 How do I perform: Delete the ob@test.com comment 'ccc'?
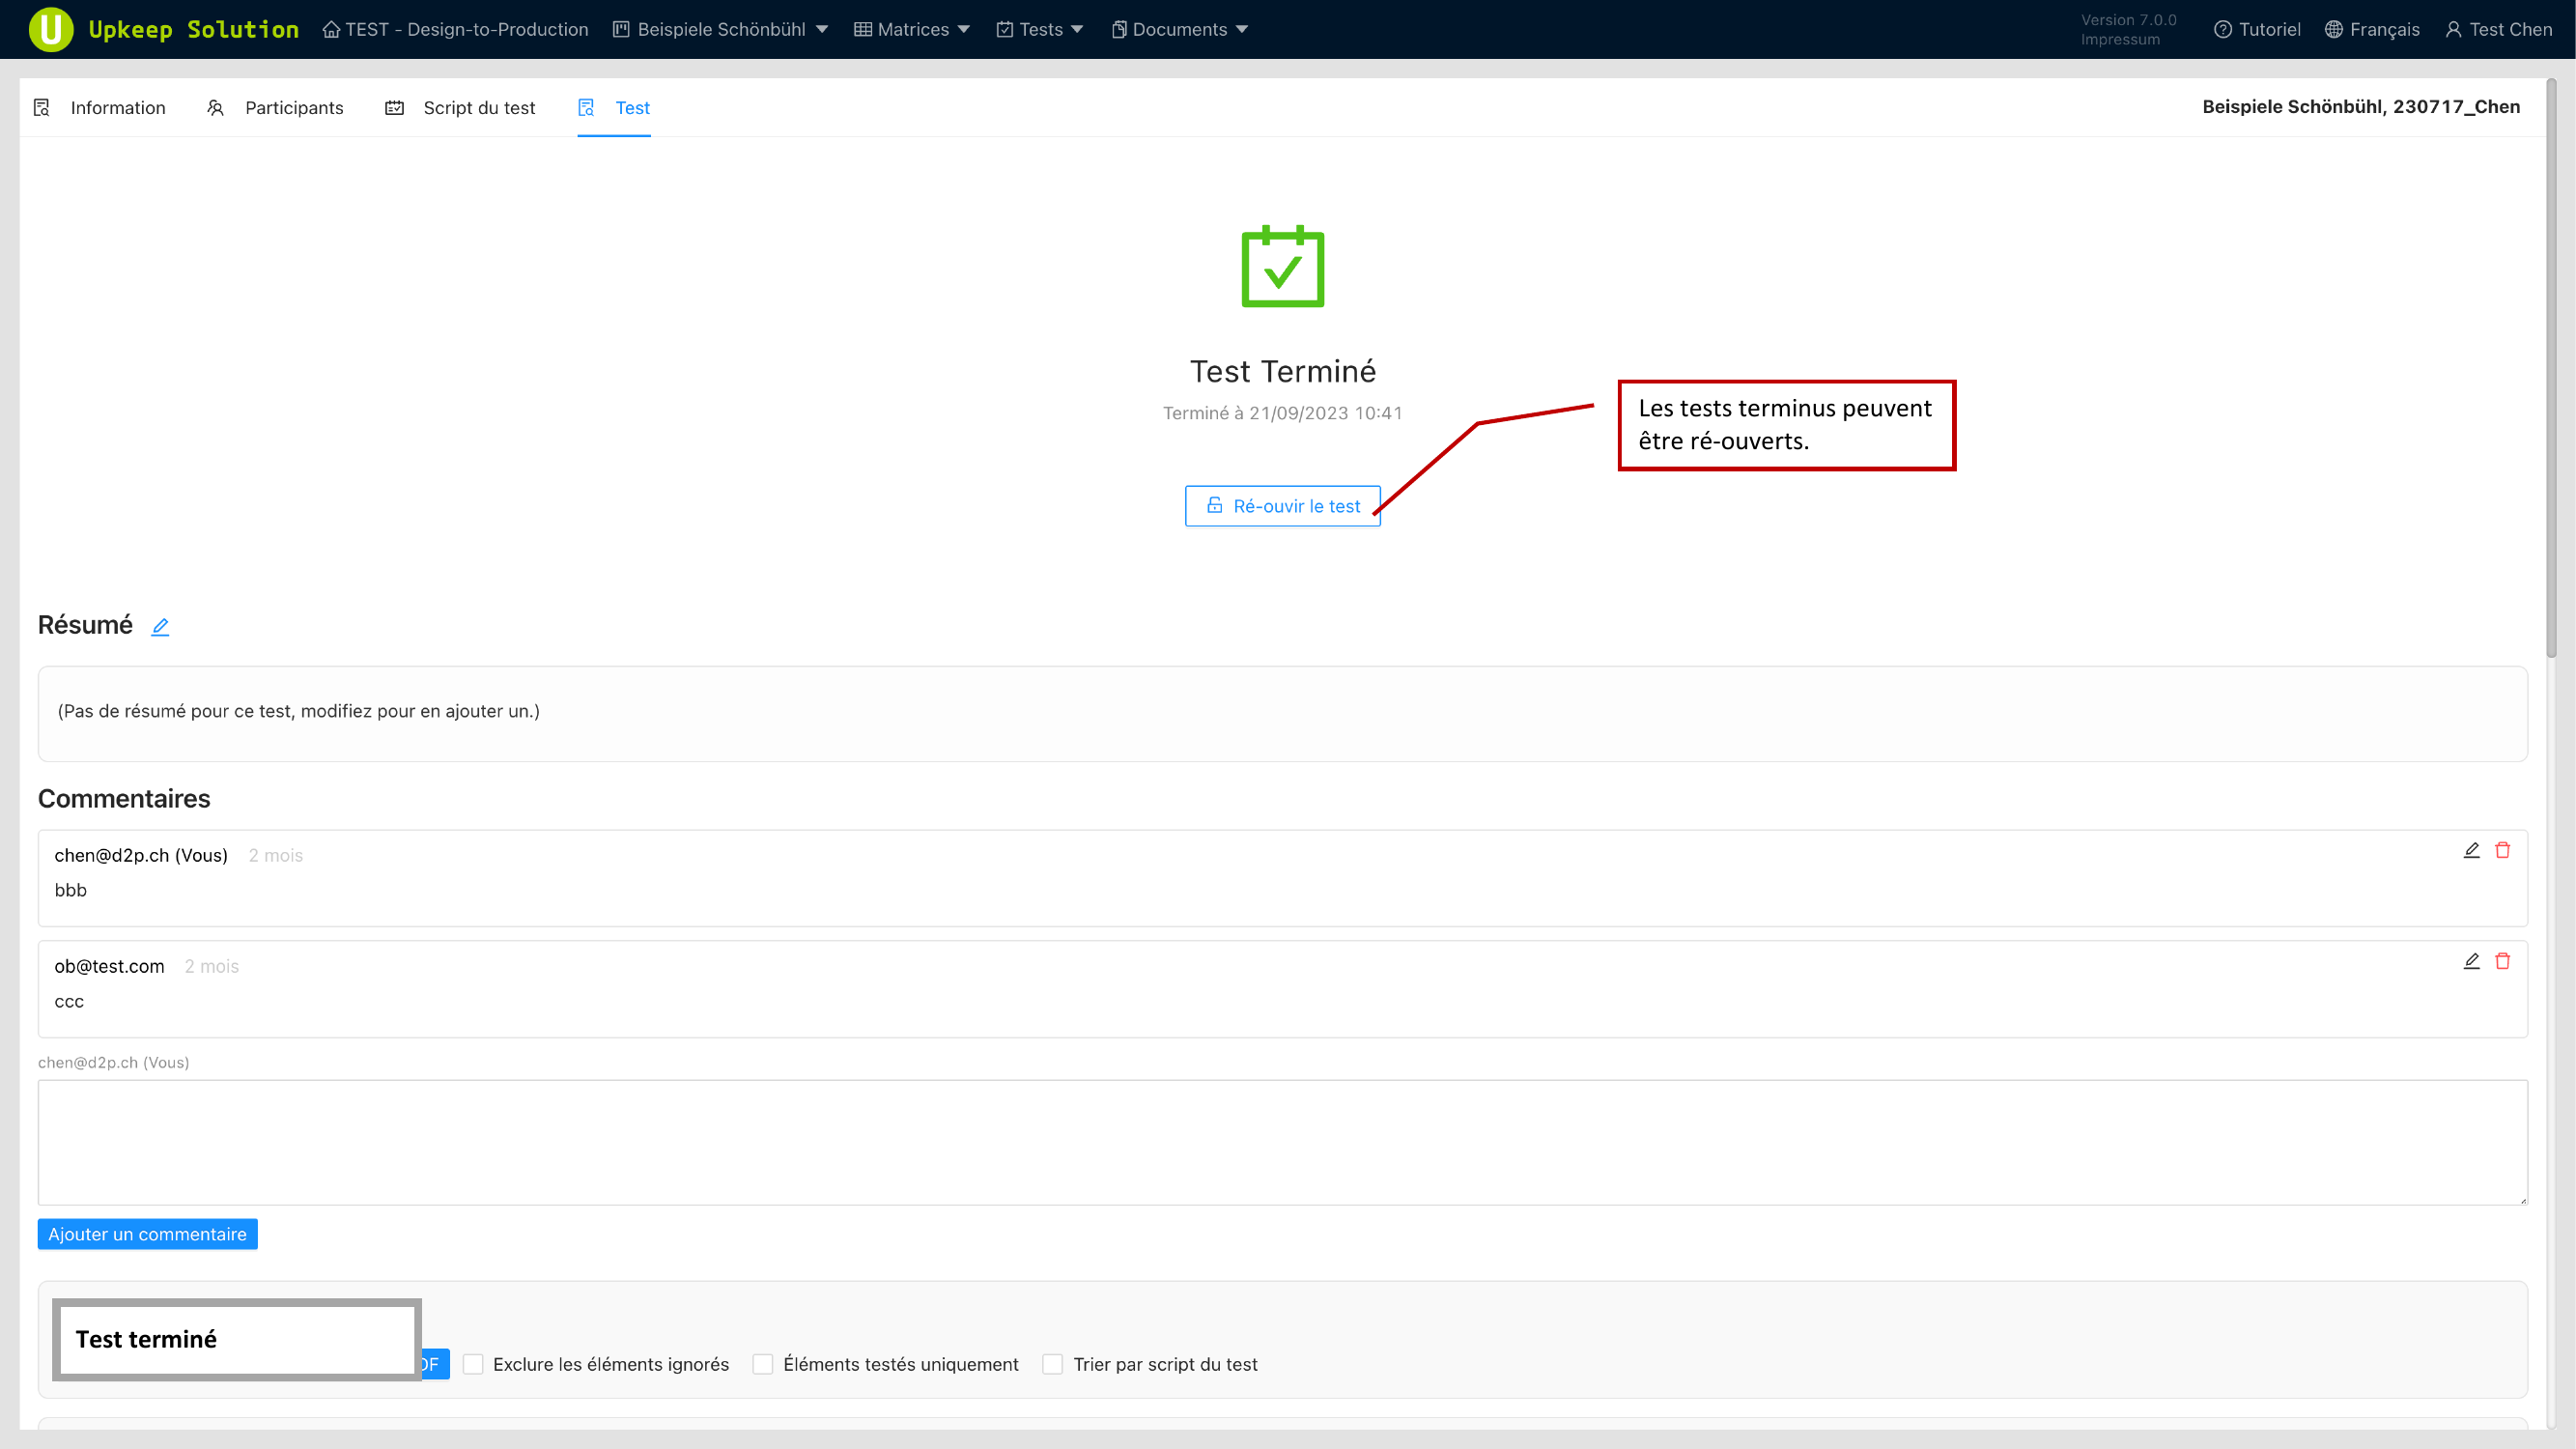click(x=2502, y=961)
